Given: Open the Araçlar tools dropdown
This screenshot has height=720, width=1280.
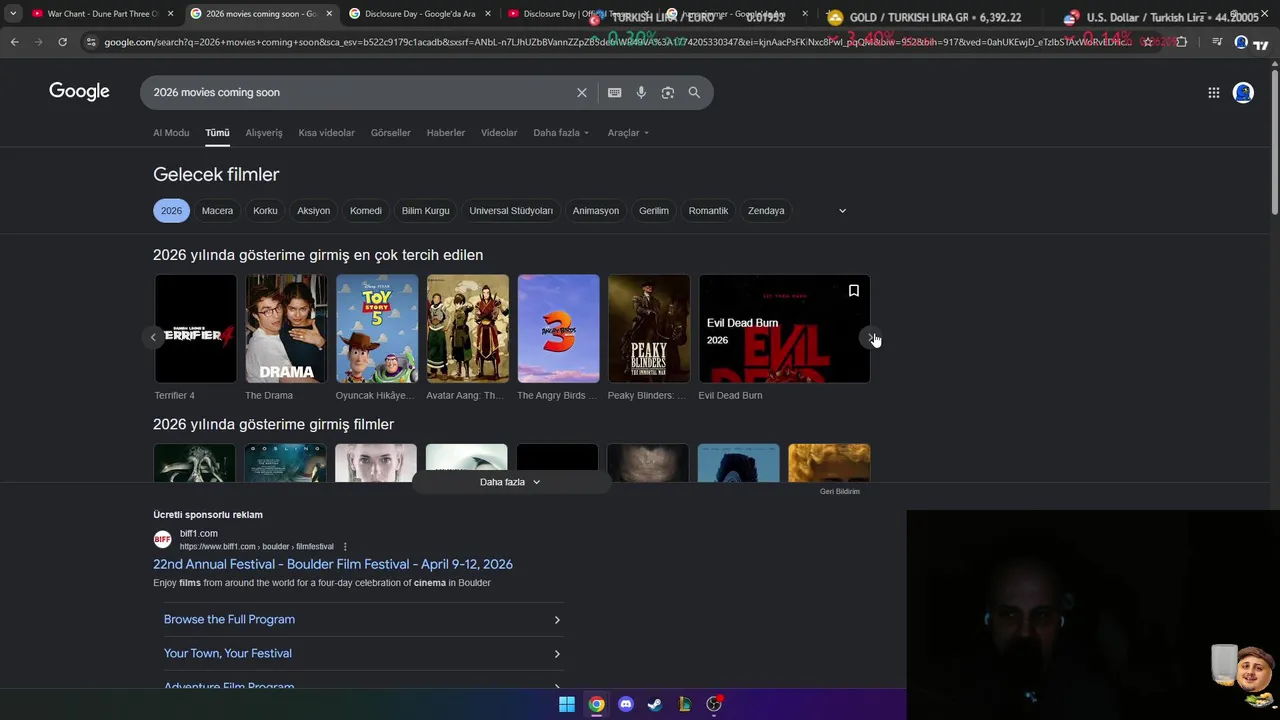Looking at the screenshot, I should (628, 132).
